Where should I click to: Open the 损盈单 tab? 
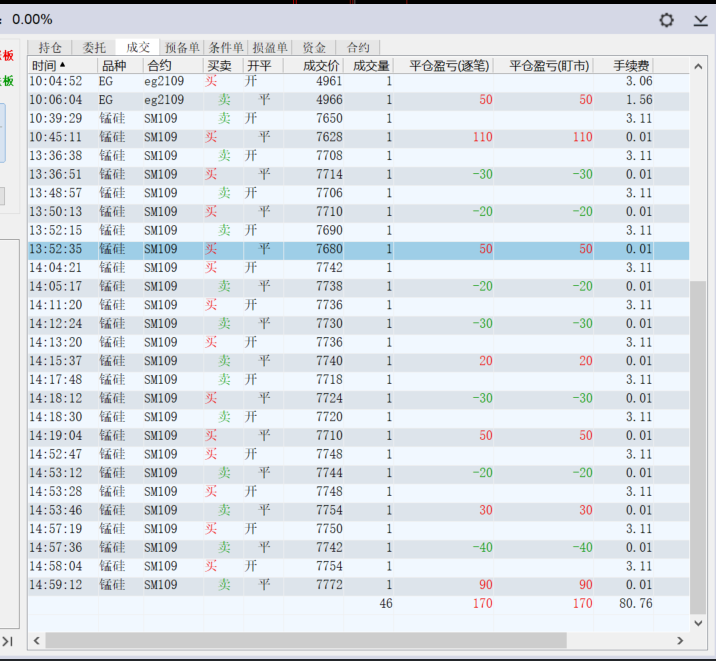pos(270,47)
